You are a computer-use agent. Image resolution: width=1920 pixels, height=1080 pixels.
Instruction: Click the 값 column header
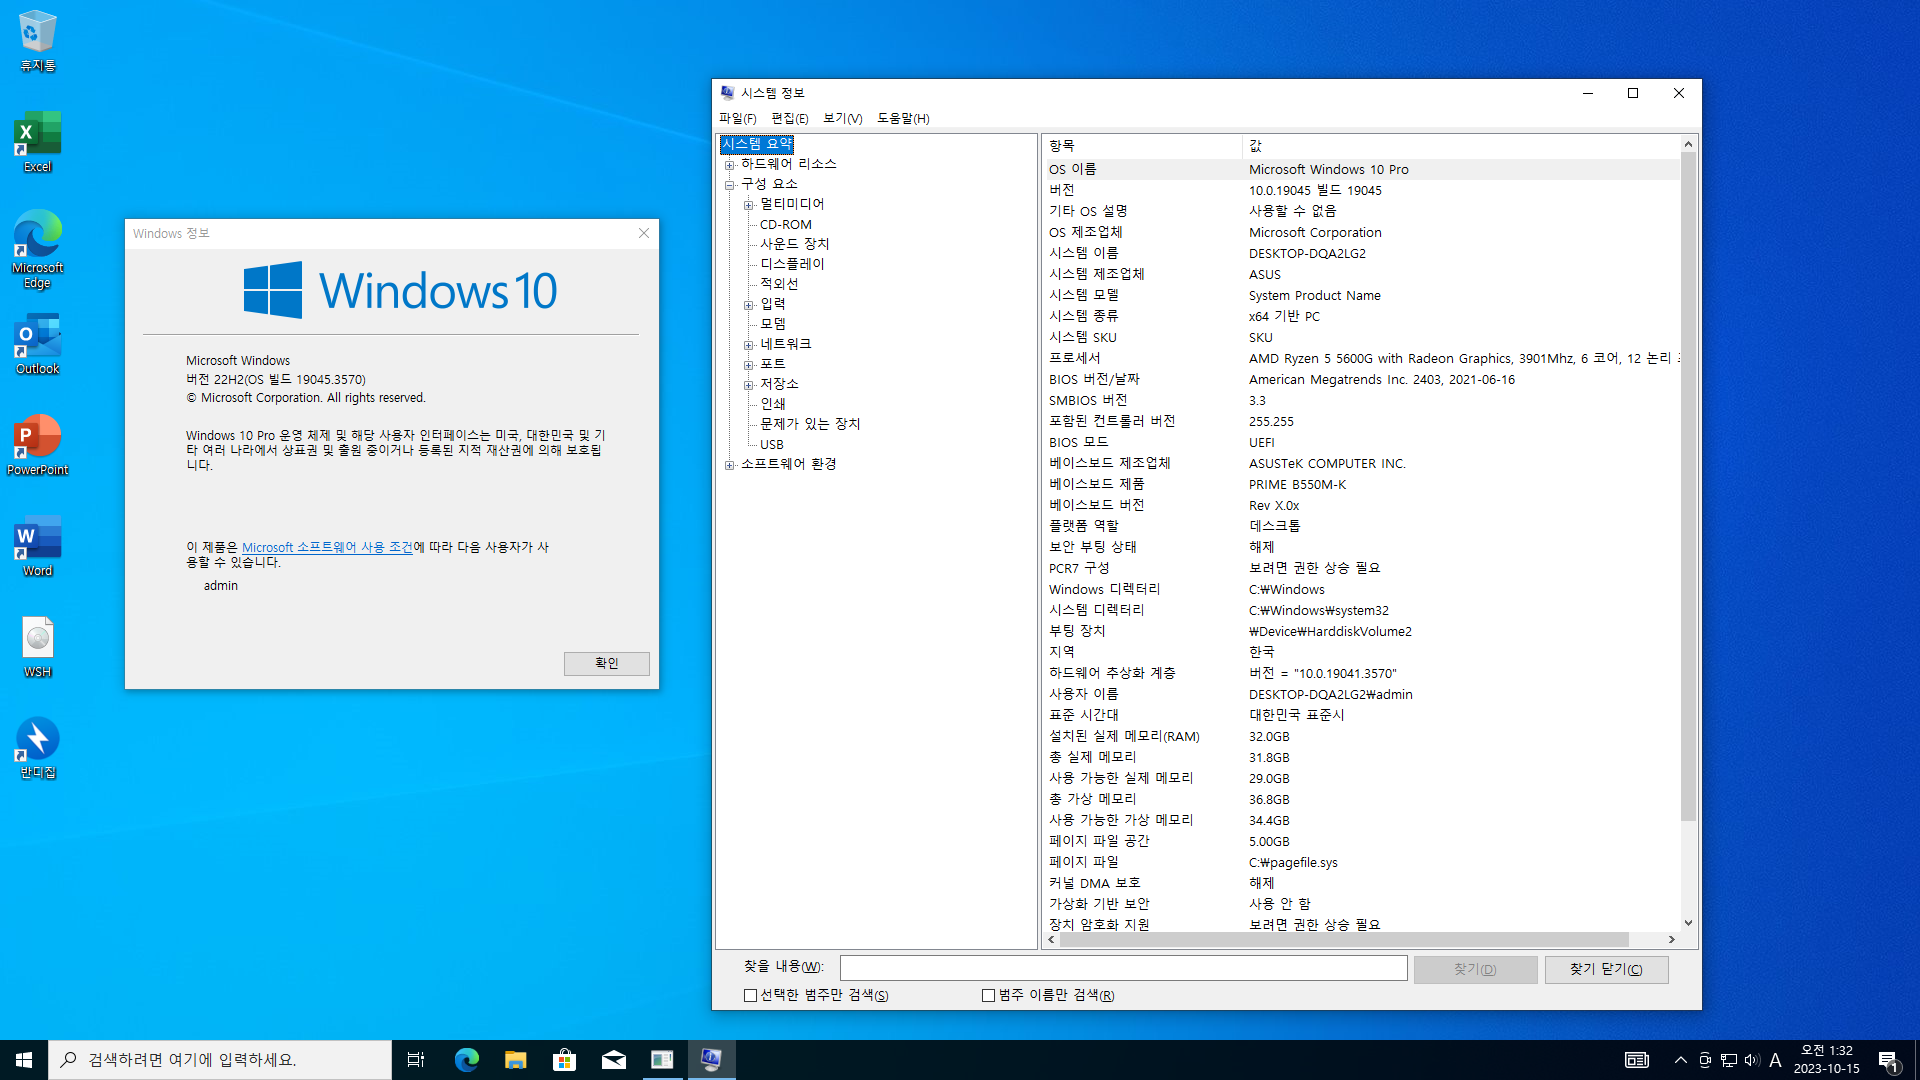click(1461, 146)
